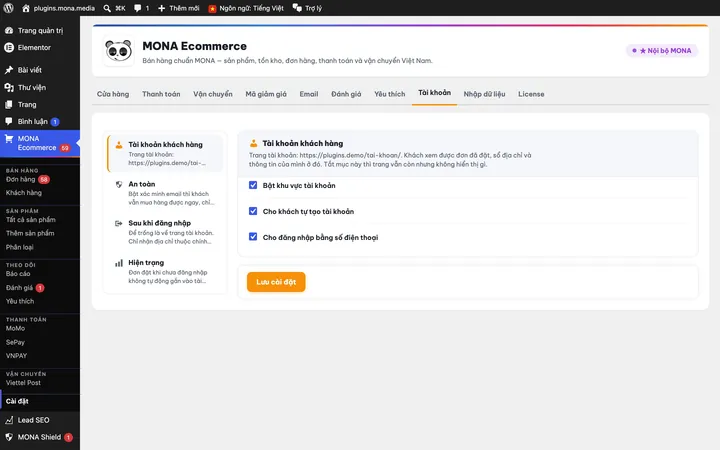This screenshot has width=720, height=450.
Task: Open VNPAY payment settings
Action: point(17,355)
